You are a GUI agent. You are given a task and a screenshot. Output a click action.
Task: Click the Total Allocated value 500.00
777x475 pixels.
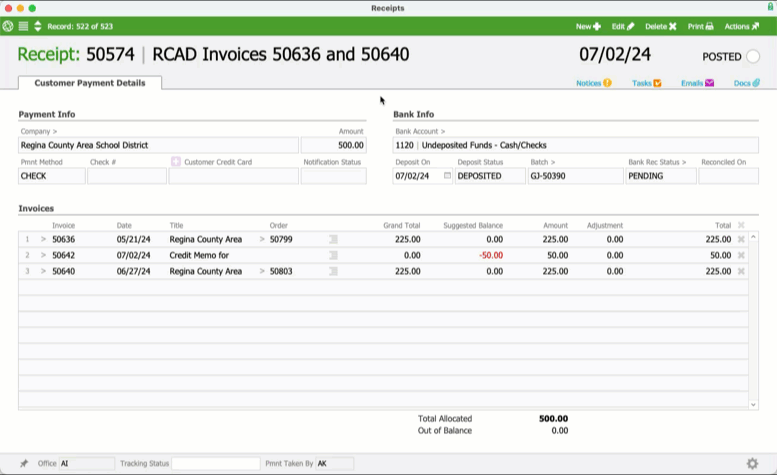coord(554,419)
